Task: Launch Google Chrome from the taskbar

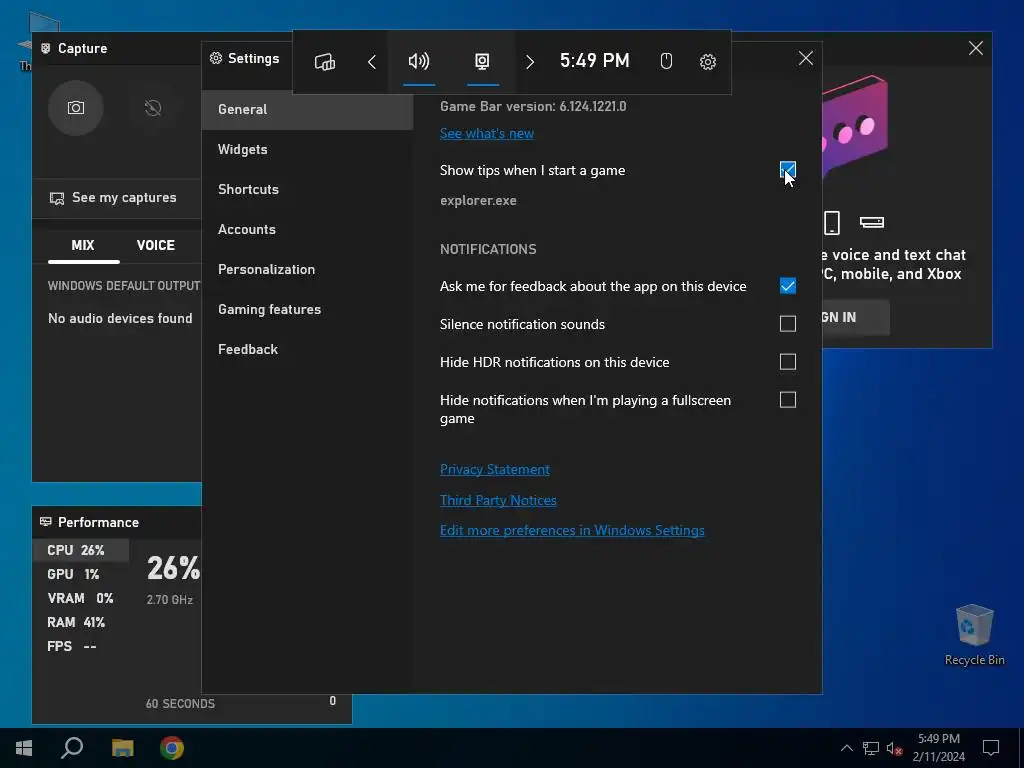Action: [172, 748]
